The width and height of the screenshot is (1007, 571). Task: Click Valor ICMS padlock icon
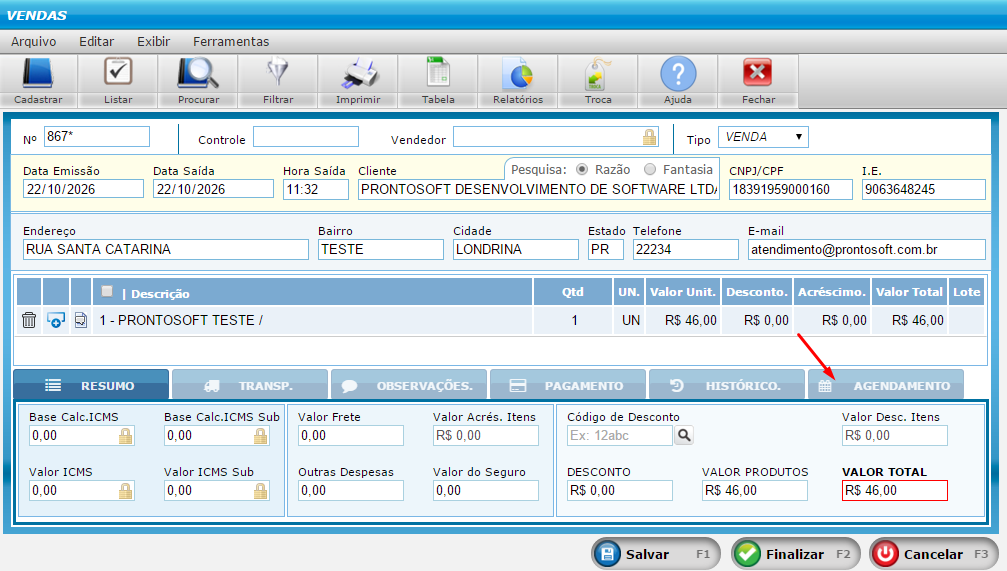(x=125, y=491)
